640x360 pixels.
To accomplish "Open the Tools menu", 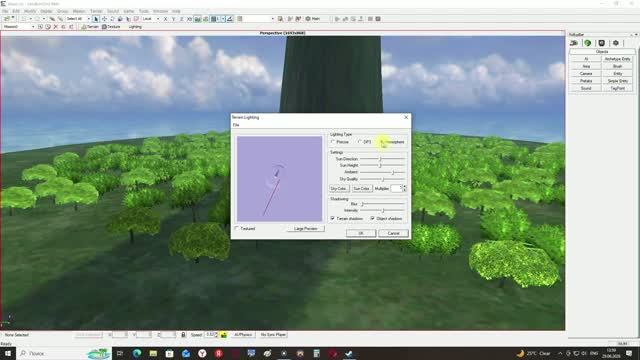I will pos(144,11).
